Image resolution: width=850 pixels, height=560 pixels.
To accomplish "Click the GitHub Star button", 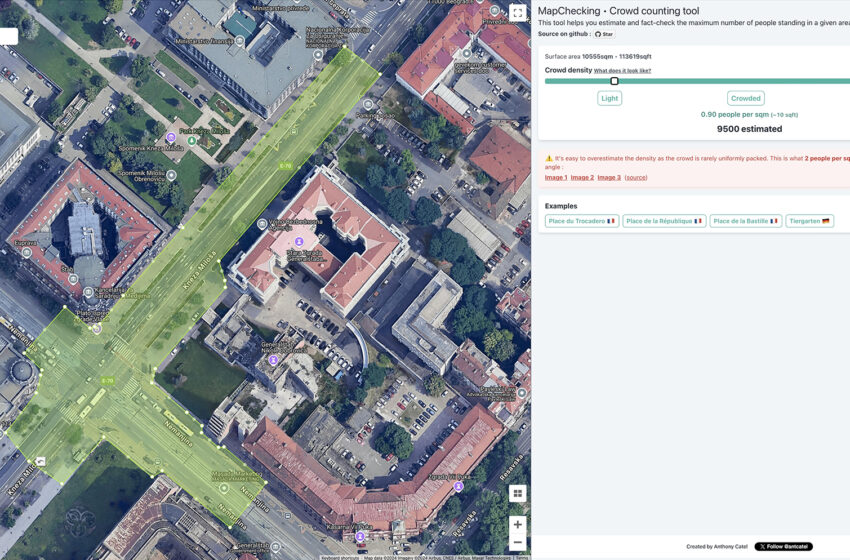I will (x=604, y=34).
